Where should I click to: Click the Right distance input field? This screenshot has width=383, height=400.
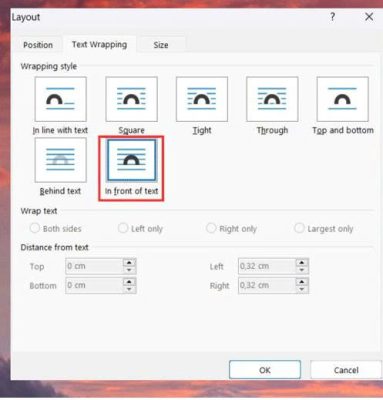coord(267,285)
